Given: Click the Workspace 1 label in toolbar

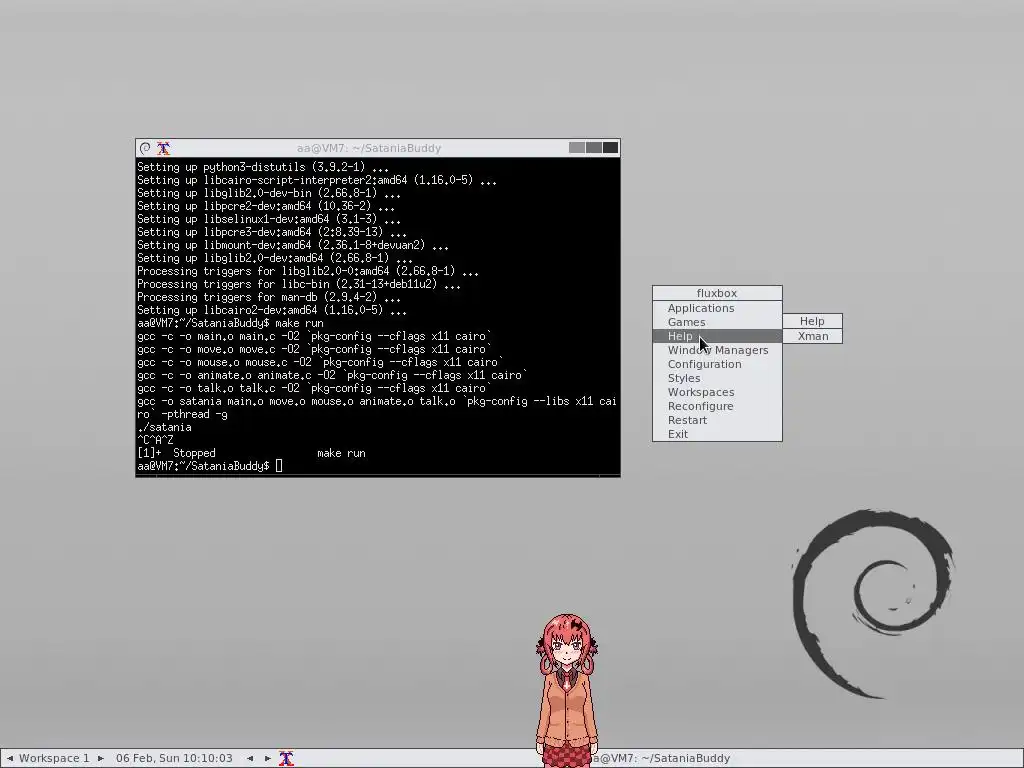Looking at the screenshot, I should [54, 758].
